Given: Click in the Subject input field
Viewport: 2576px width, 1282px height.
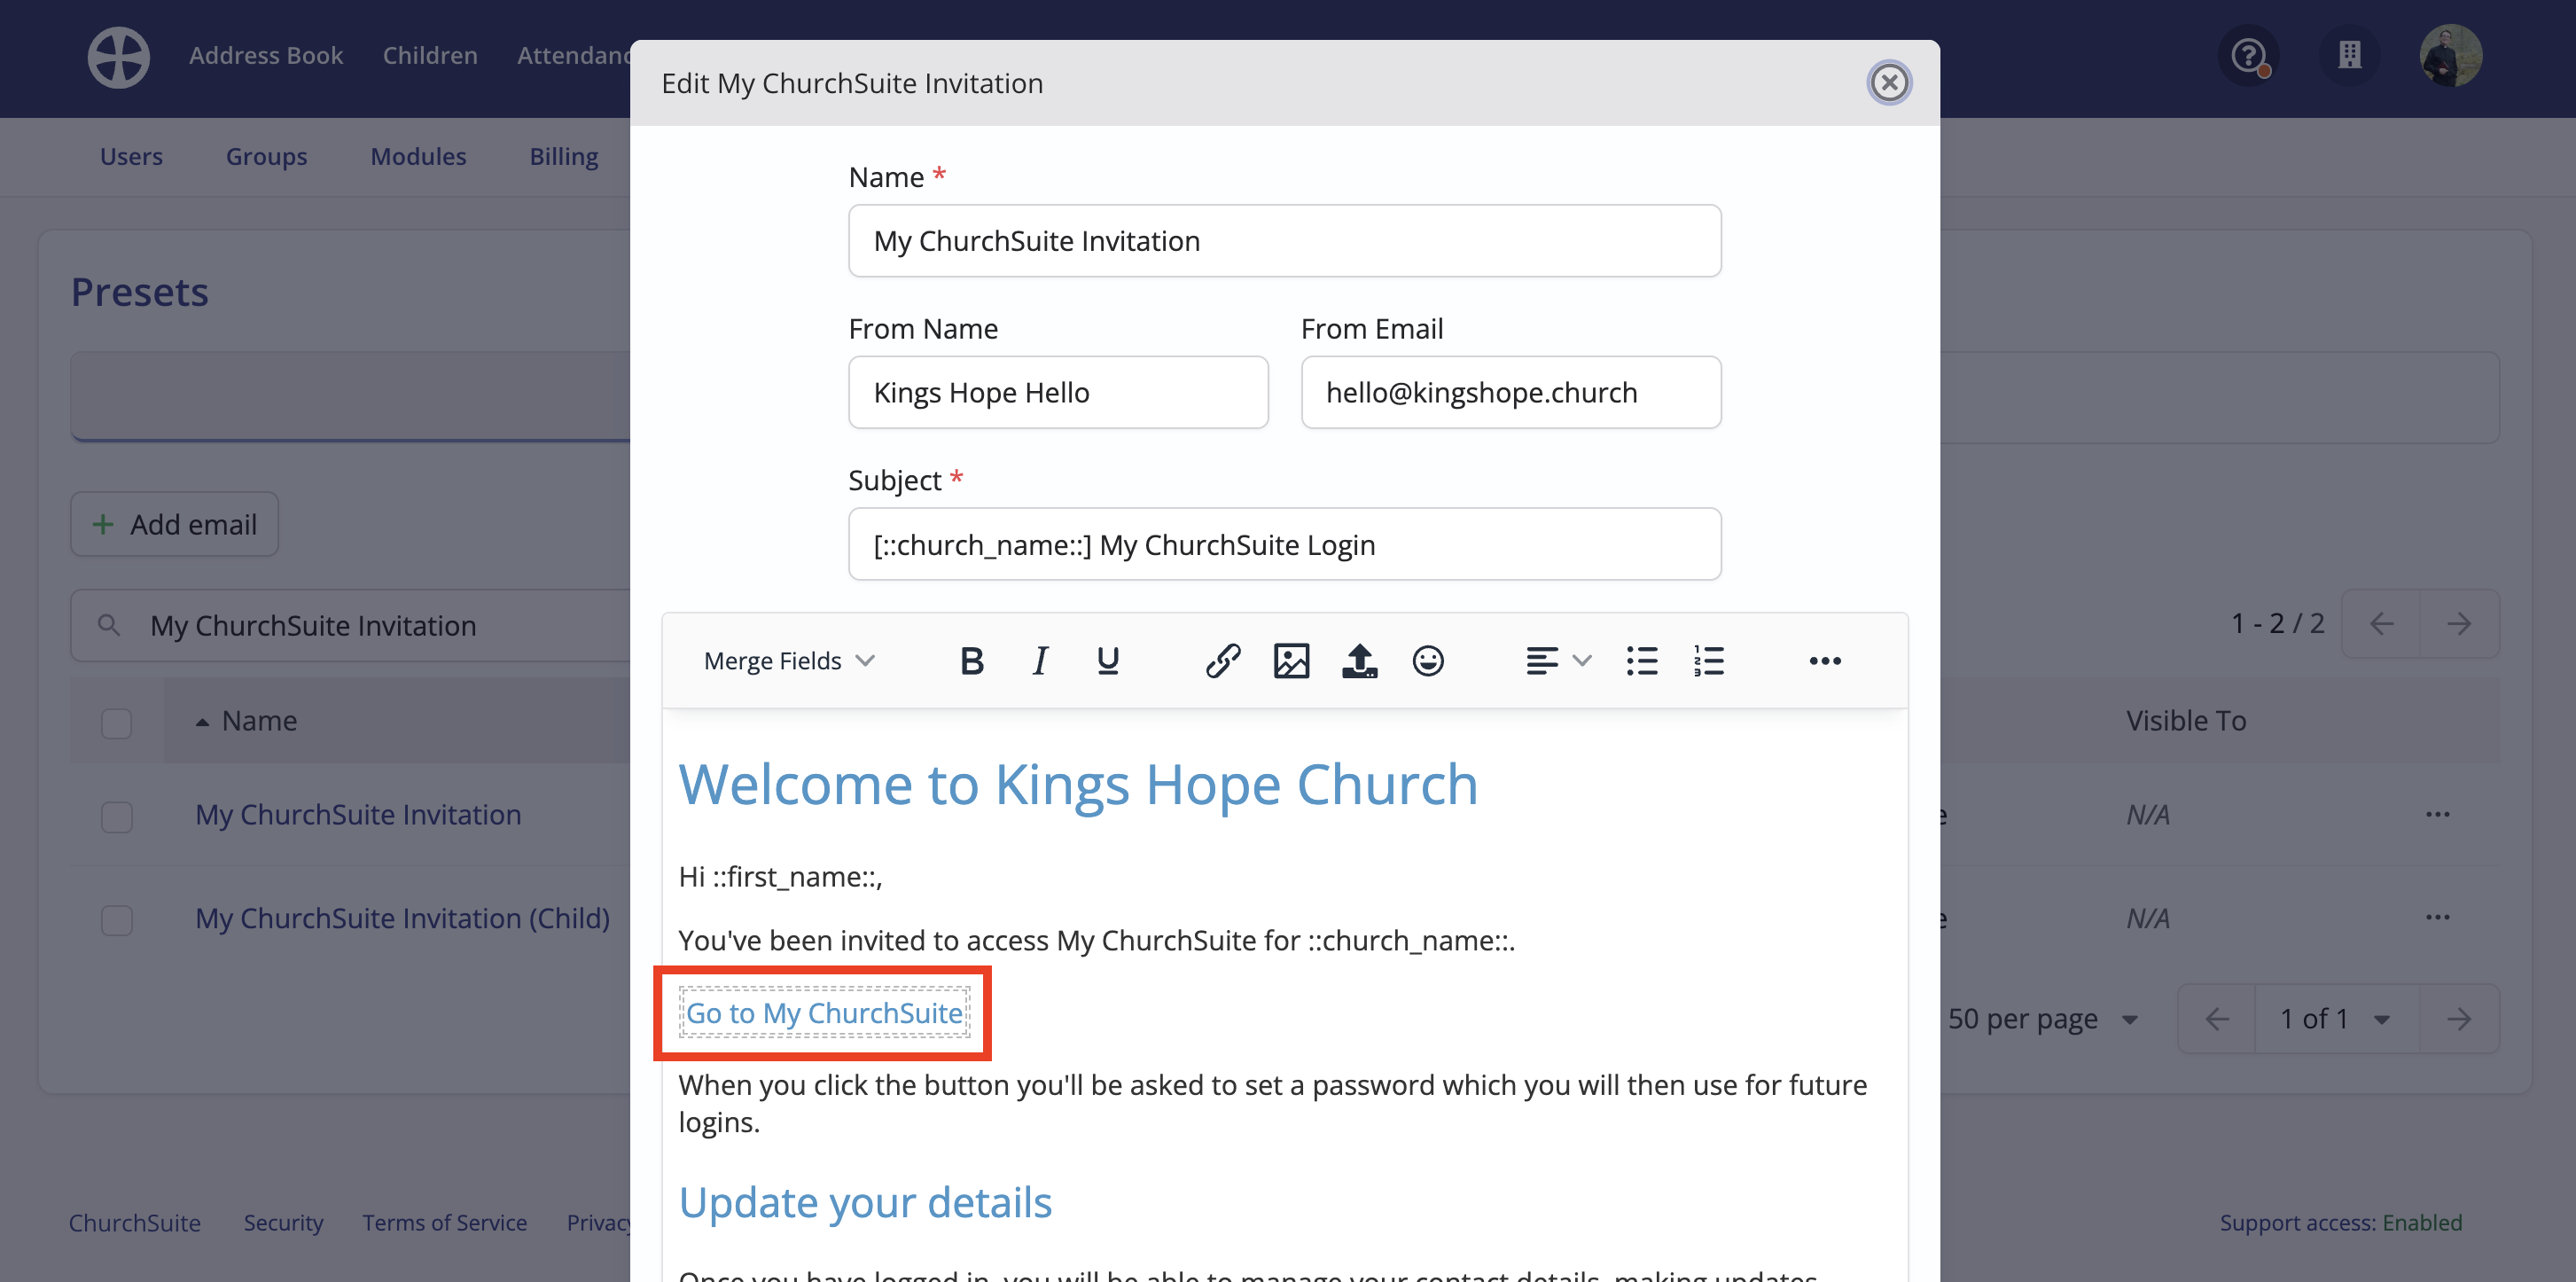Looking at the screenshot, I should pyautogui.click(x=1284, y=545).
